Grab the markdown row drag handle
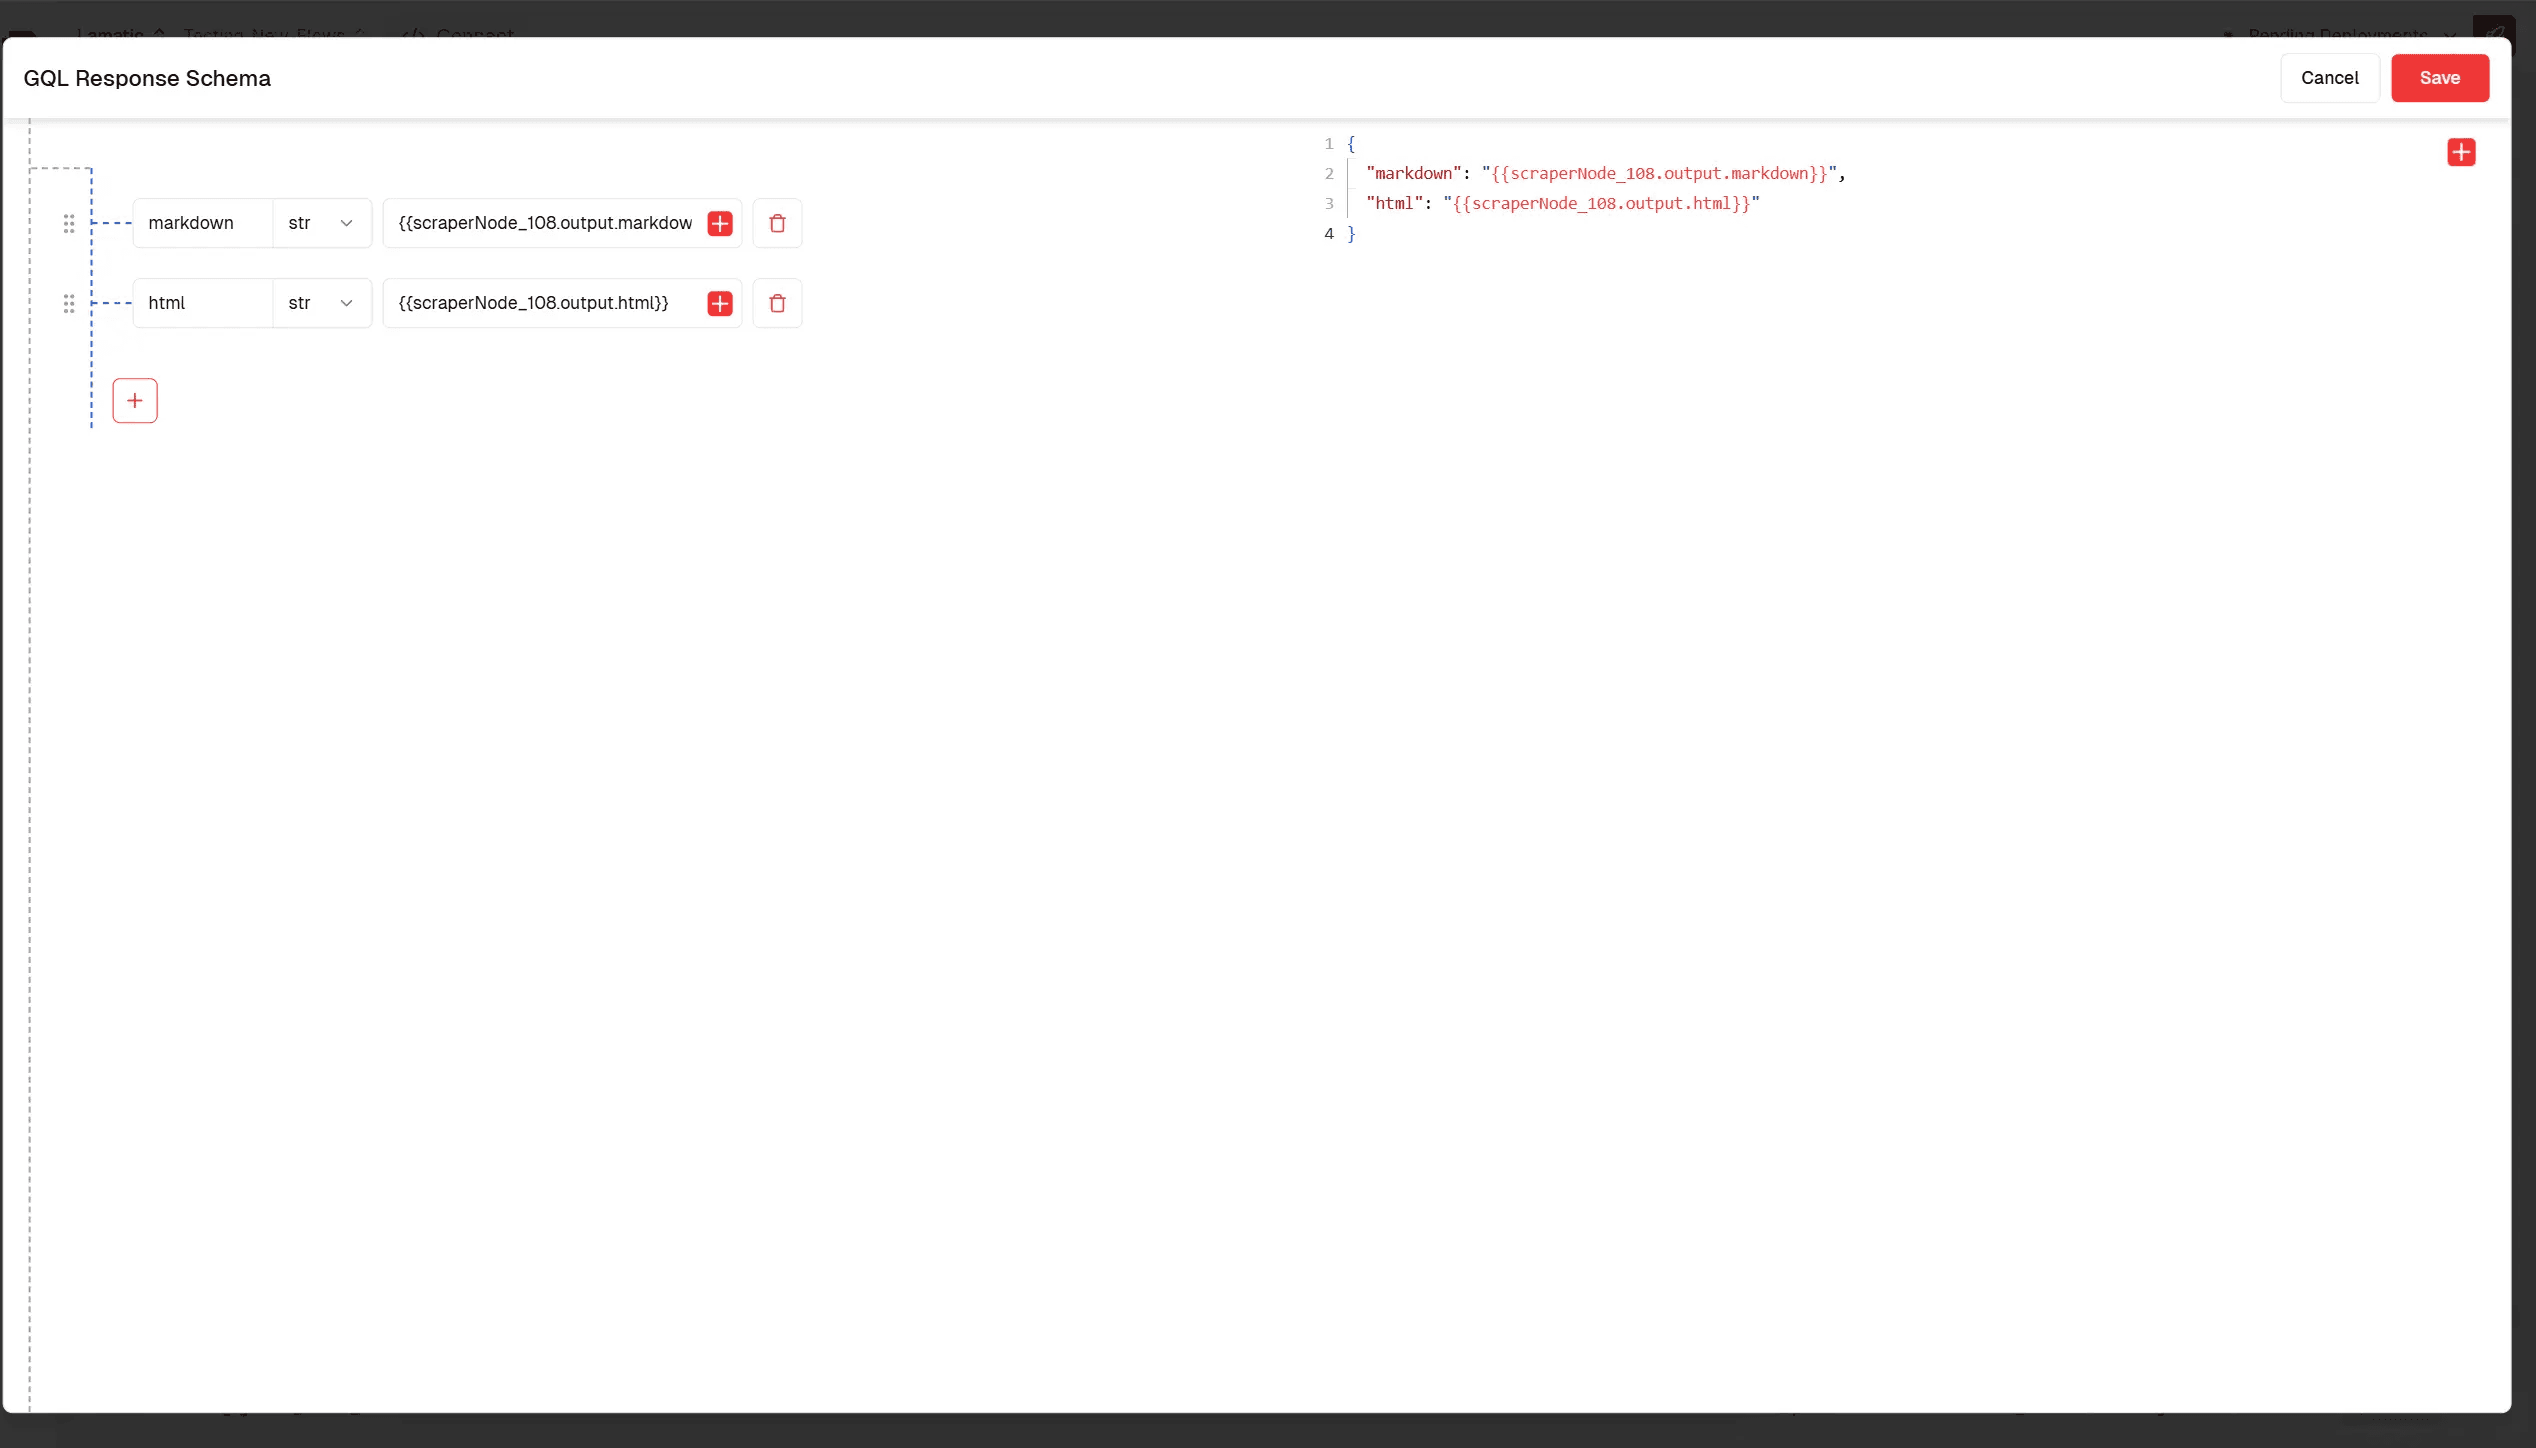Viewport: 2536px width, 1448px height. click(69, 224)
